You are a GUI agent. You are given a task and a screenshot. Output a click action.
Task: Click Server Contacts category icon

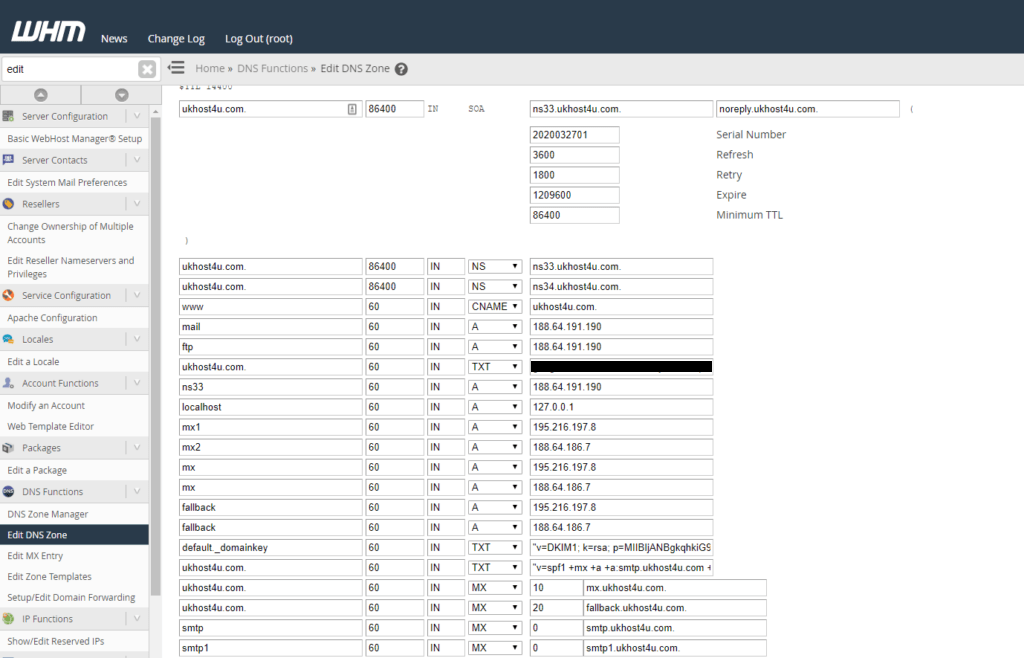point(8,160)
